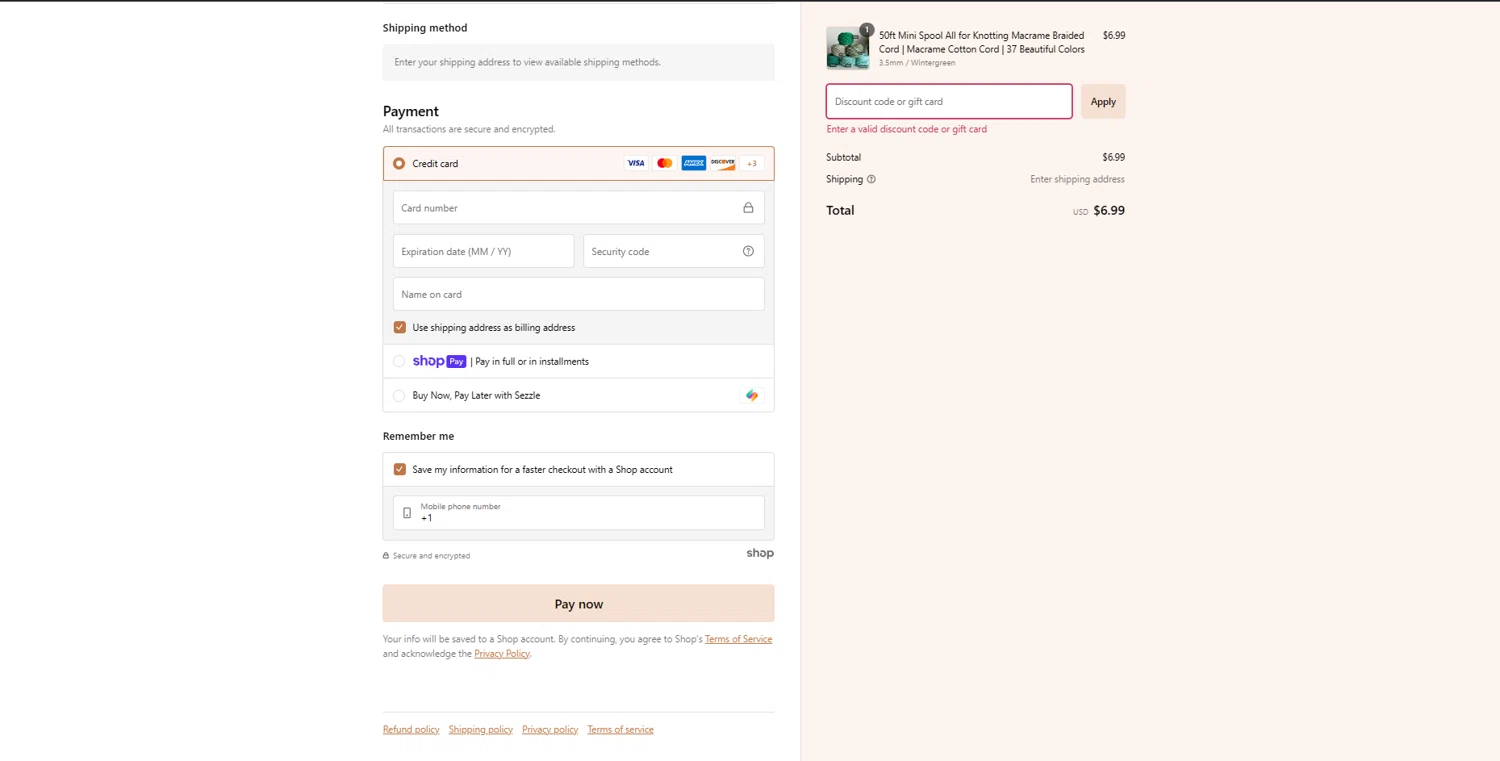Open the Refund policy footer link
This screenshot has height=761, width=1500.
click(411, 729)
